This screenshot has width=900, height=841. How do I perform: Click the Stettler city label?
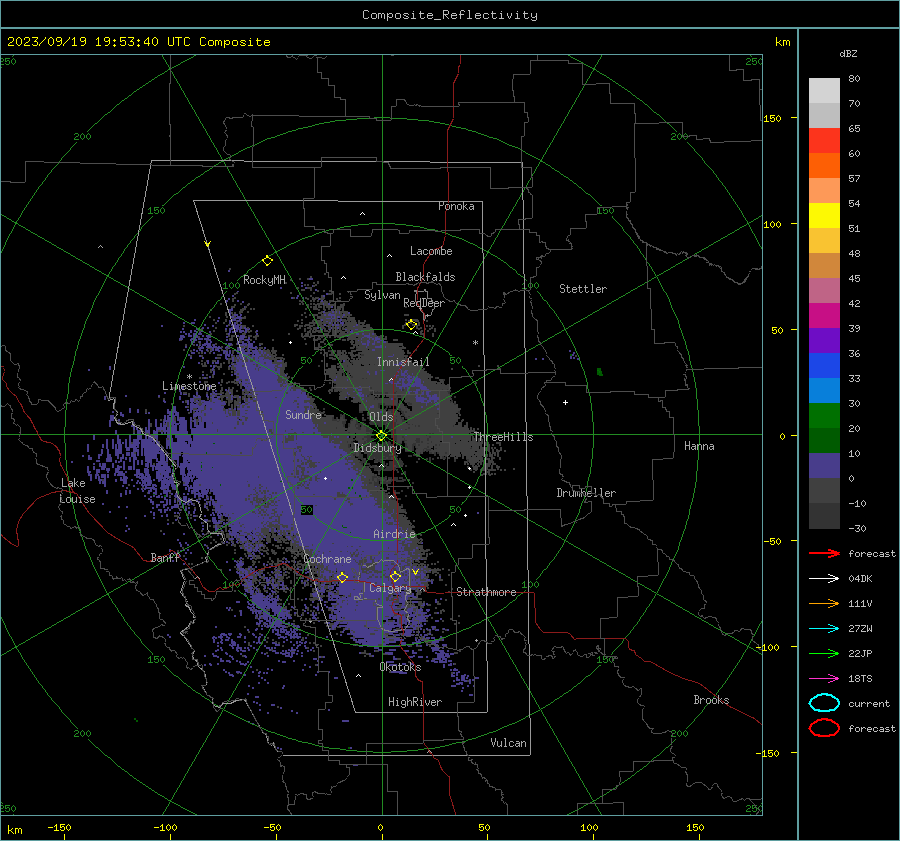click(583, 289)
